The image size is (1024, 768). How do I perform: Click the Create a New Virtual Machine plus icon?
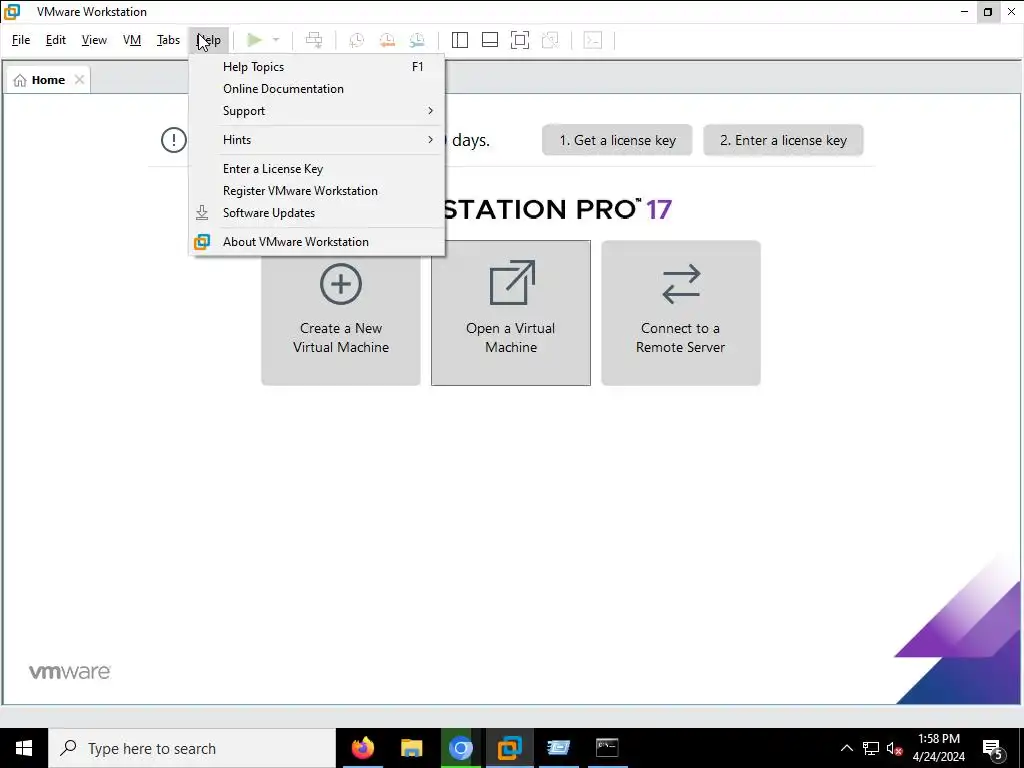(341, 284)
